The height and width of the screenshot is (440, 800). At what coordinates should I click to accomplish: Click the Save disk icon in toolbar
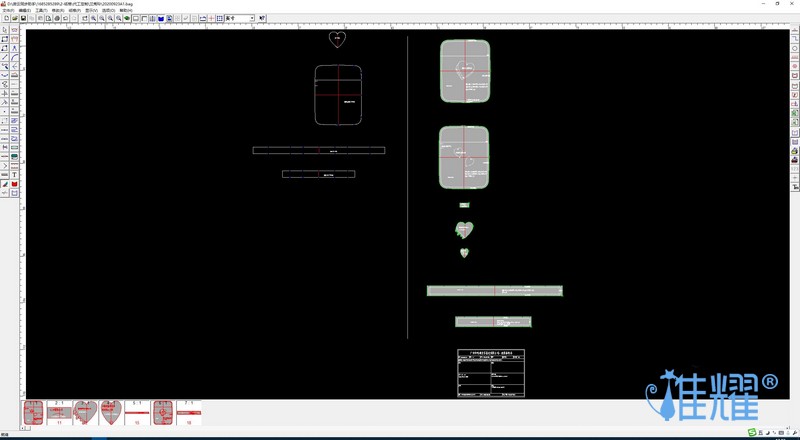point(23,18)
